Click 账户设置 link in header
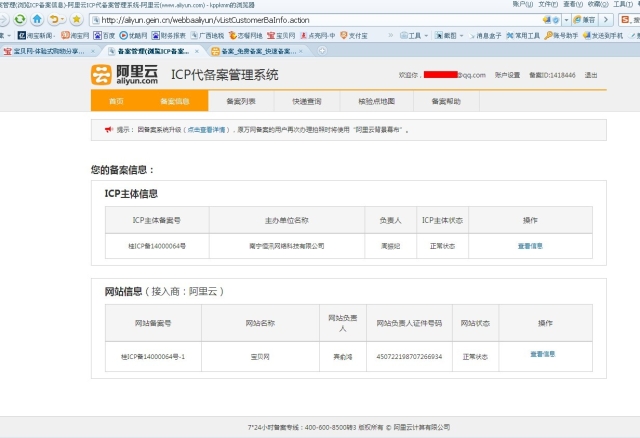 [x=507, y=75]
